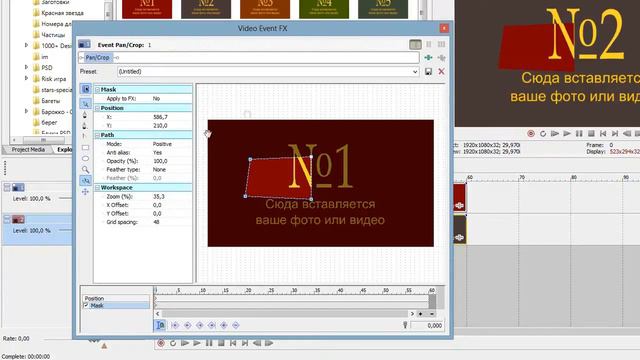Click the №4 green template thumbnail
Image resolution: width=640 pixels, height=360 pixels.
pyautogui.click(x=324, y=9)
